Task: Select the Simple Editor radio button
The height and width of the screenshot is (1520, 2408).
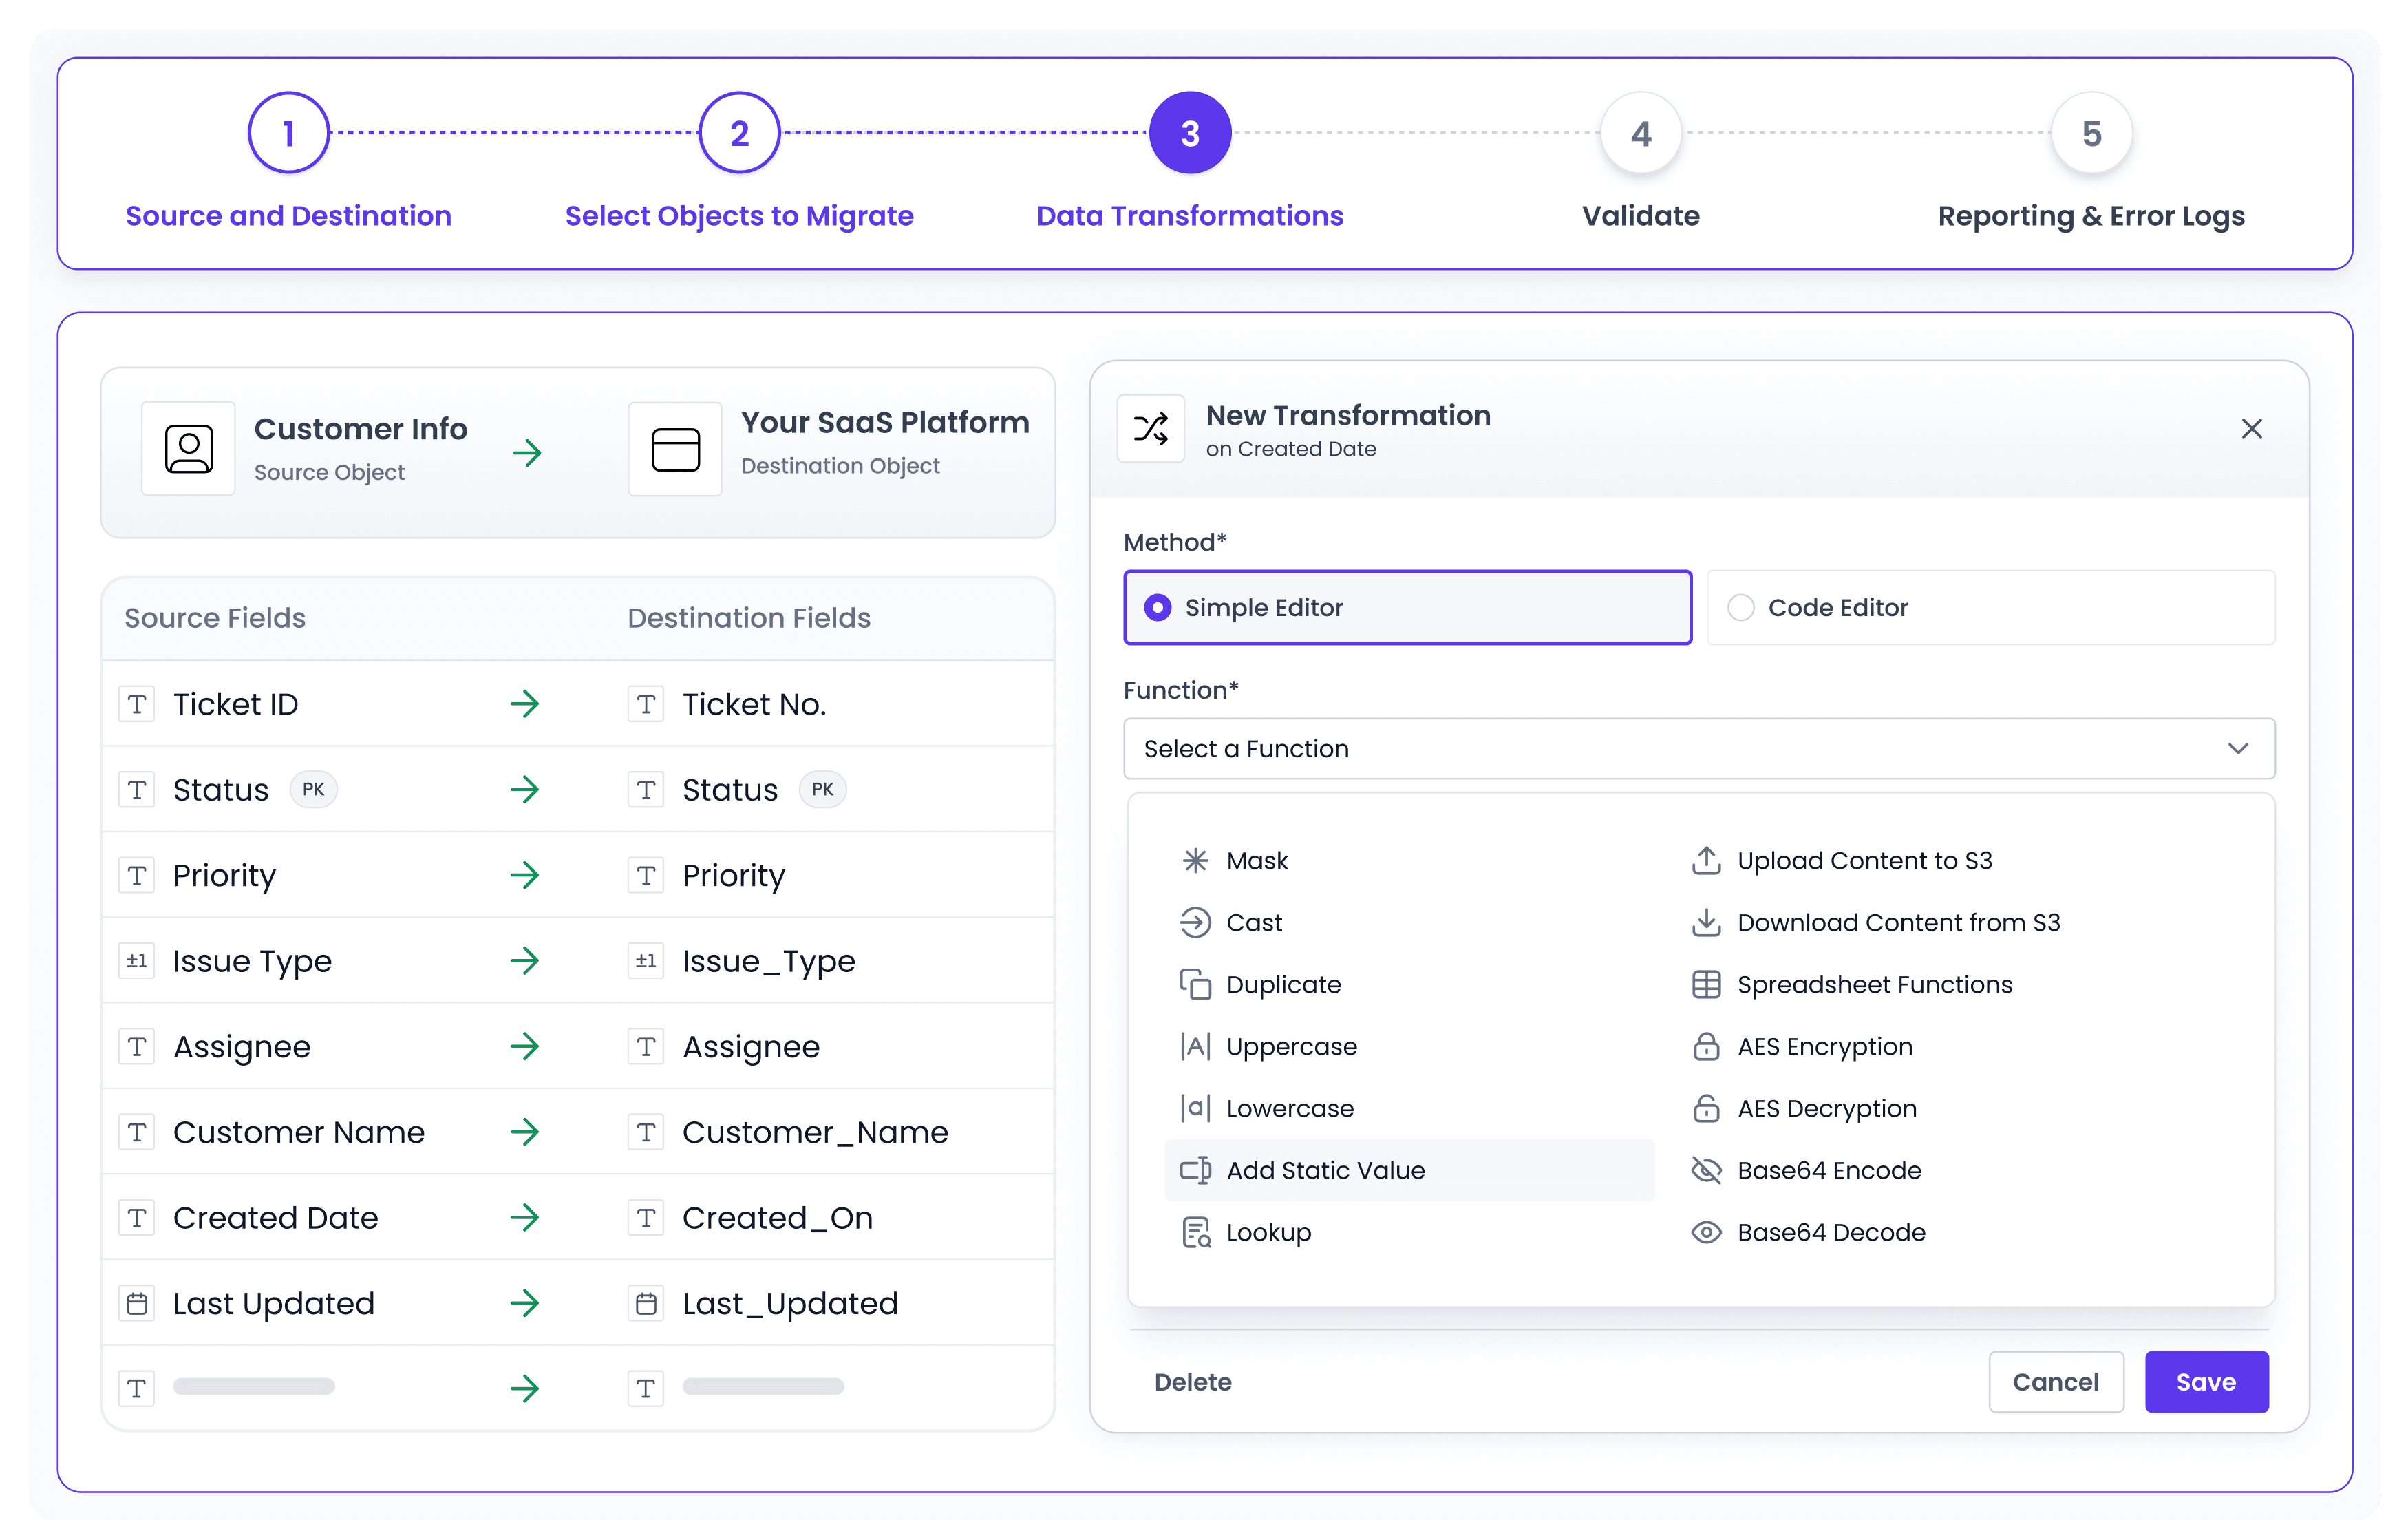Action: [1158, 608]
